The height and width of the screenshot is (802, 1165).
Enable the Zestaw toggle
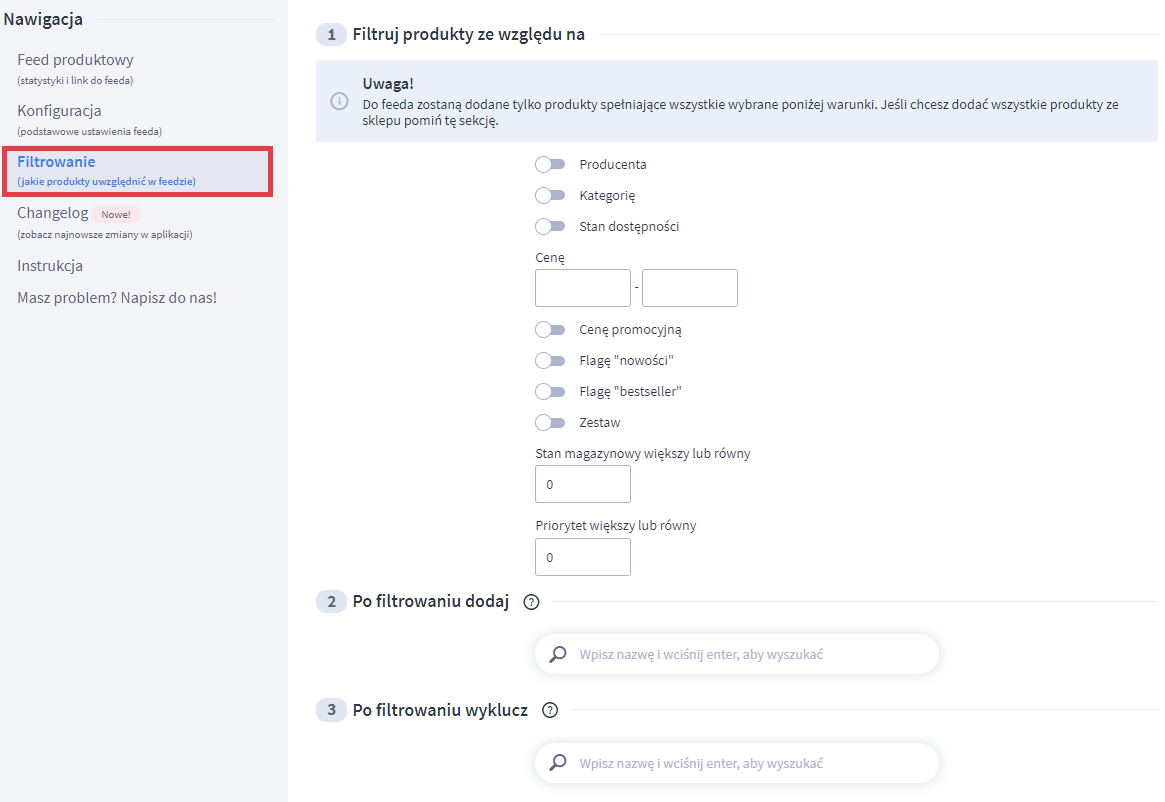550,422
